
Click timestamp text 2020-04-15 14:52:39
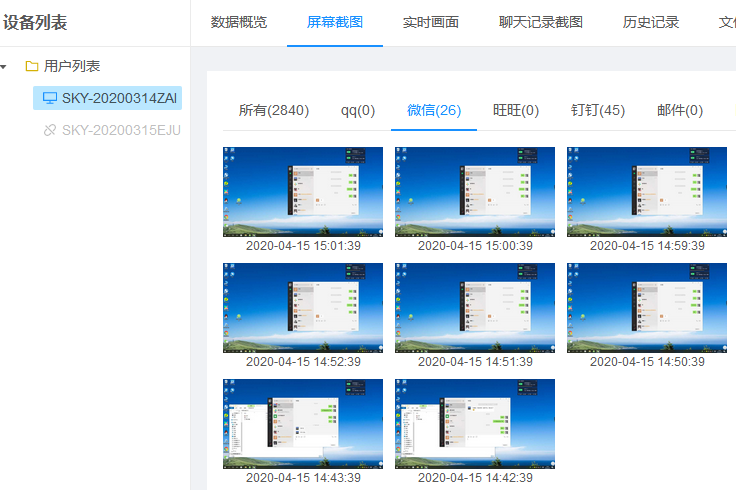click(x=303, y=361)
